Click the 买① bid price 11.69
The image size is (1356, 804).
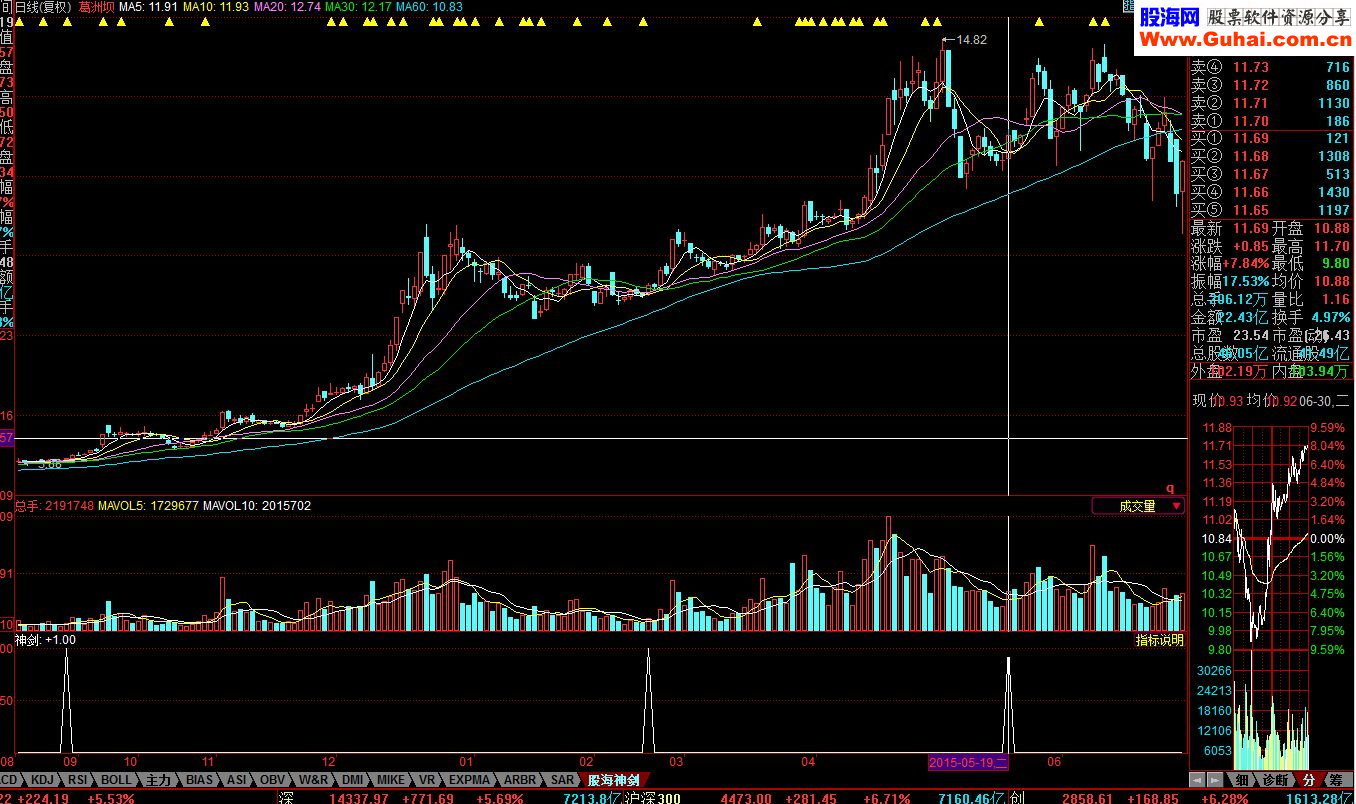point(1250,139)
